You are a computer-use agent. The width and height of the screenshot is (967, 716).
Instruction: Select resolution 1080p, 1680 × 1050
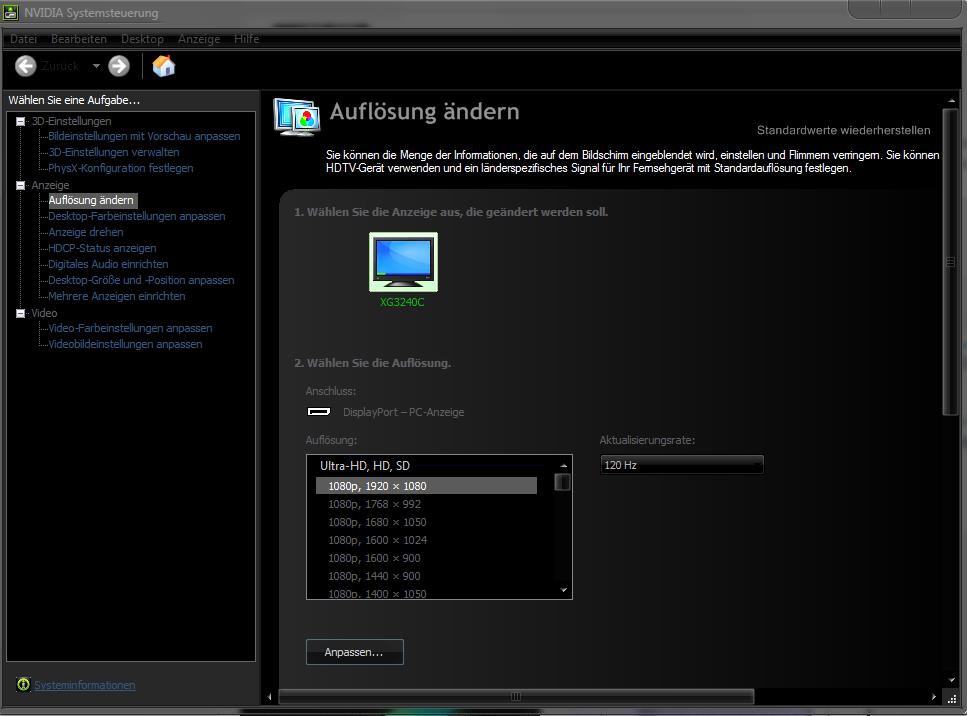(426, 522)
